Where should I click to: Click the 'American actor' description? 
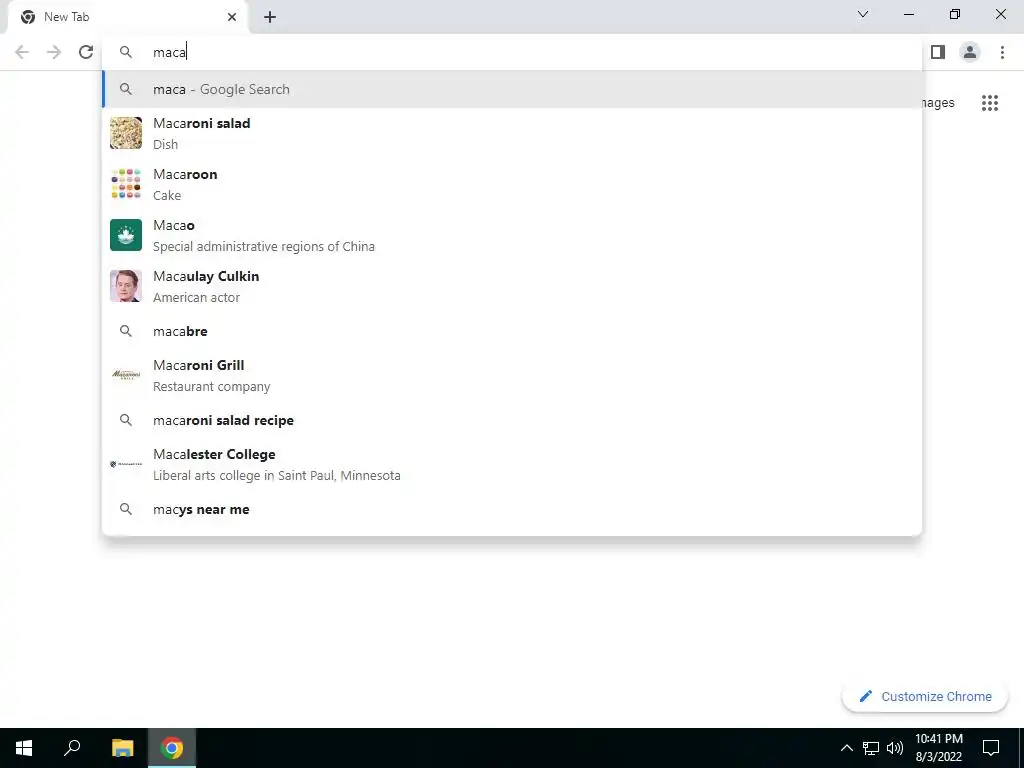197,298
